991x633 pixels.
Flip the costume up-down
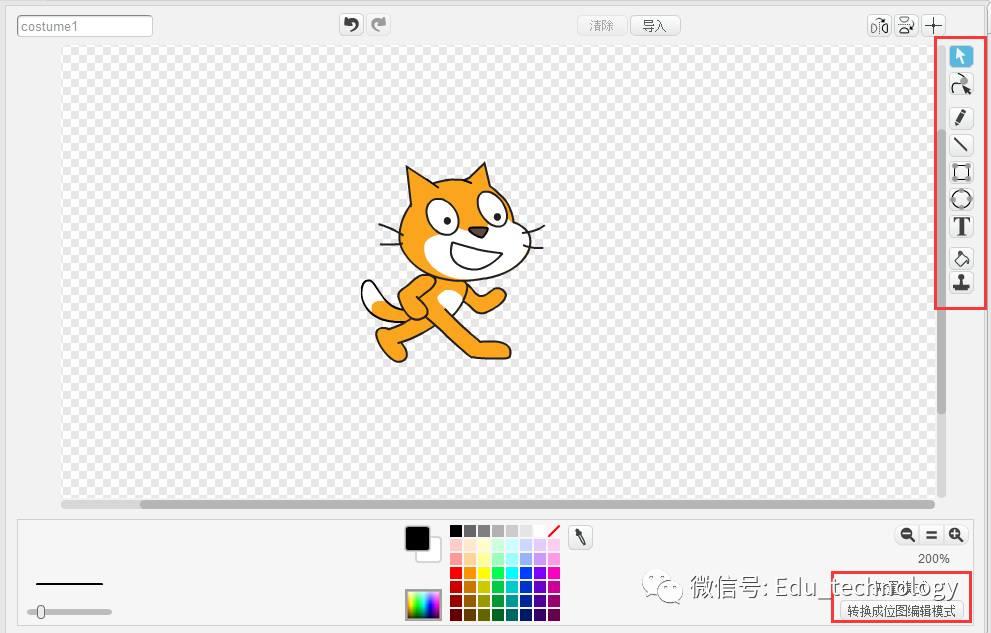pyautogui.click(x=906, y=25)
